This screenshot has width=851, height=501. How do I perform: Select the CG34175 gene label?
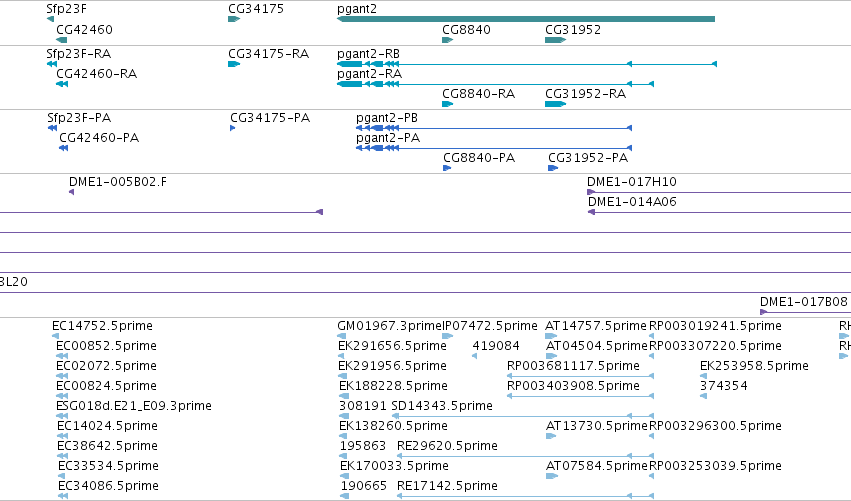[256, 9]
